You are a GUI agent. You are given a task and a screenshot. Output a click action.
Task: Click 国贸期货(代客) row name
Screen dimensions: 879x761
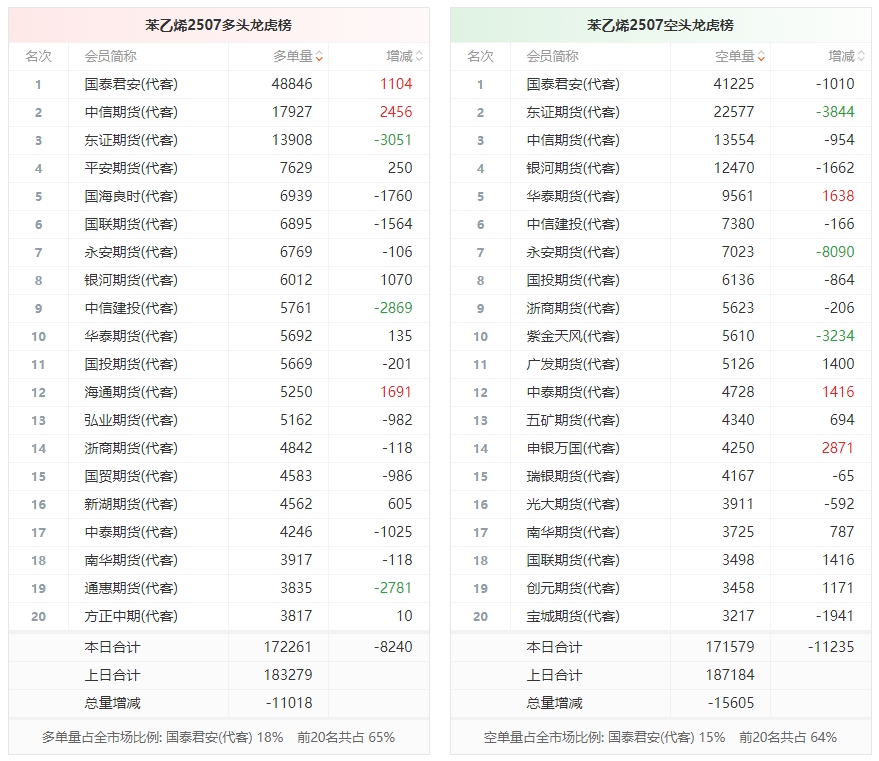[131, 476]
